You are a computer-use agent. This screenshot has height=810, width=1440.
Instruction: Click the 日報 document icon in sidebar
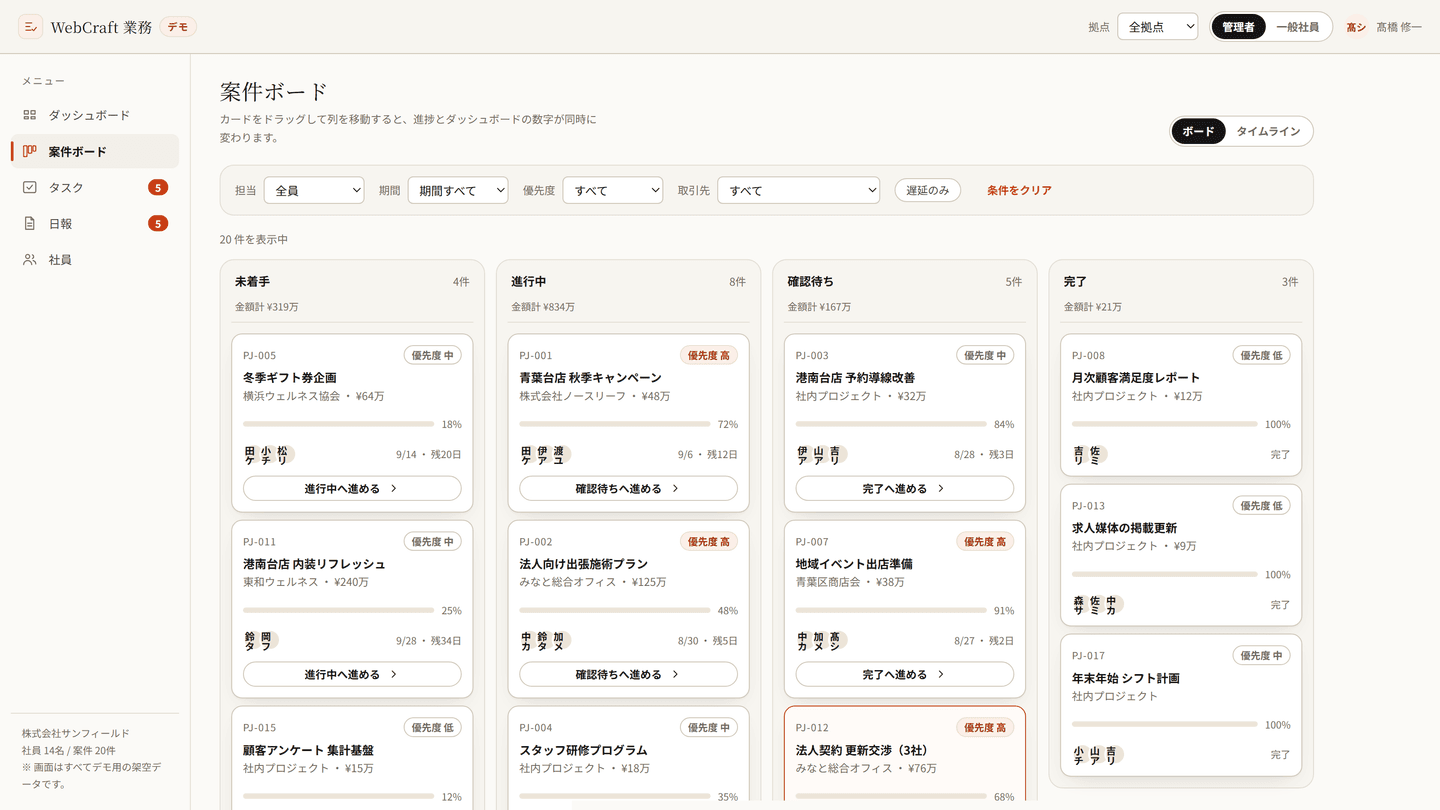click(x=30, y=223)
